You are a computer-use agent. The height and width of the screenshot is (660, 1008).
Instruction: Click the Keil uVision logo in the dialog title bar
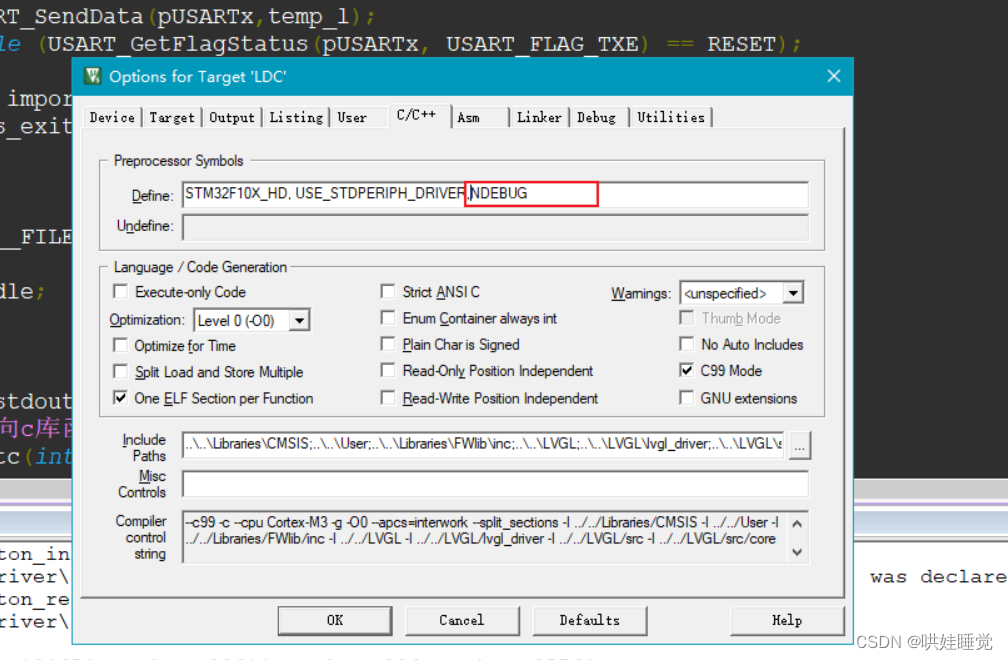click(92, 76)
